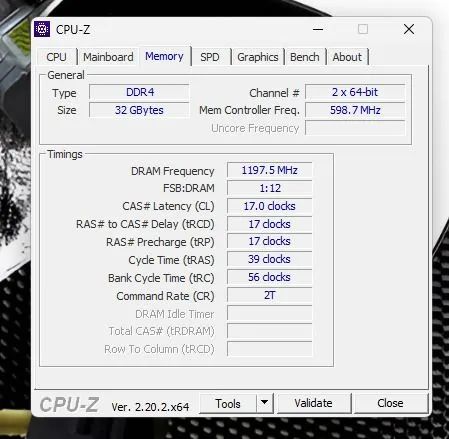This screenshot has width=449, height=439.
Task: Close CPU-Z with the X icon
Action: click(x=409, y=29)
